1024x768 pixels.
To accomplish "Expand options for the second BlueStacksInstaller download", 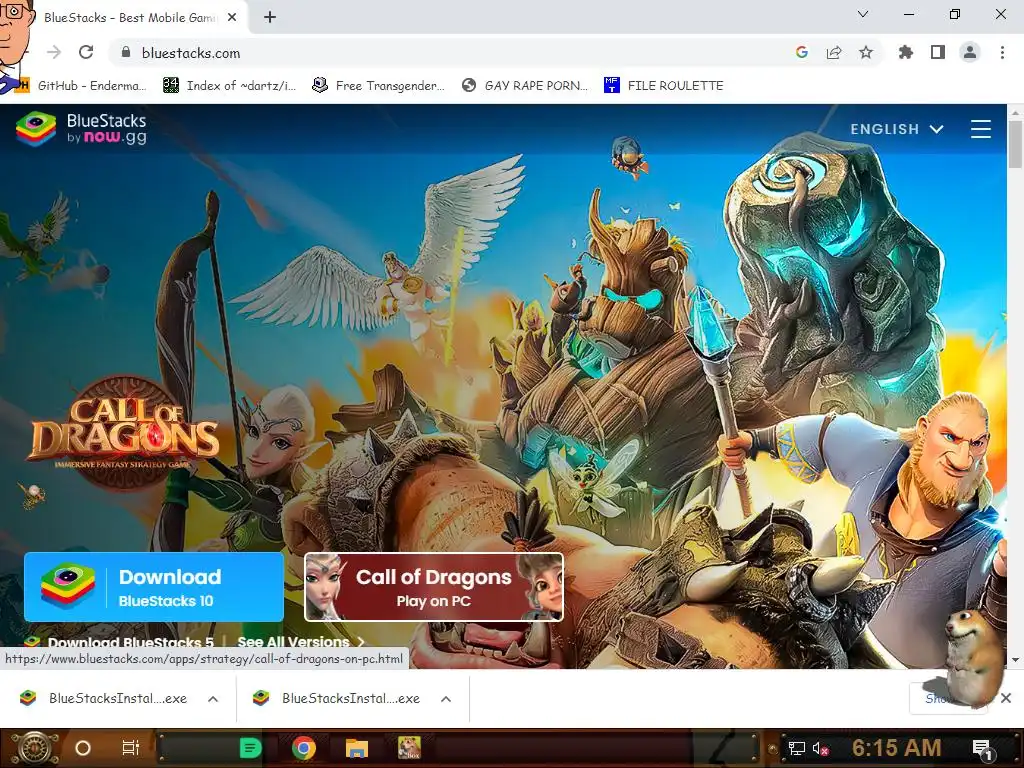I will click(446, 699).
